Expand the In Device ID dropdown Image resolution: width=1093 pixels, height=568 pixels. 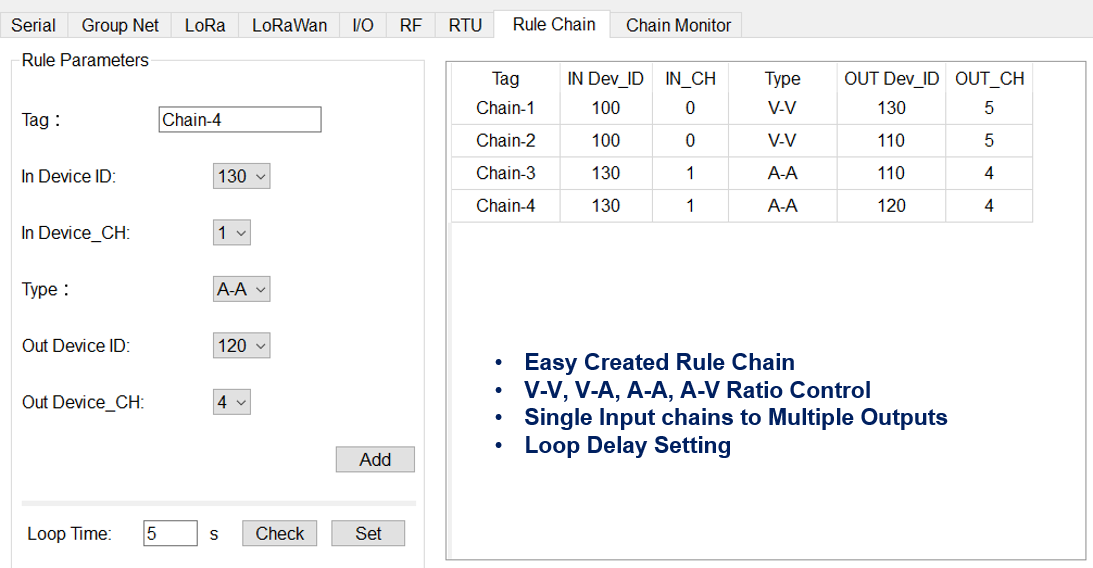(241, 176)
